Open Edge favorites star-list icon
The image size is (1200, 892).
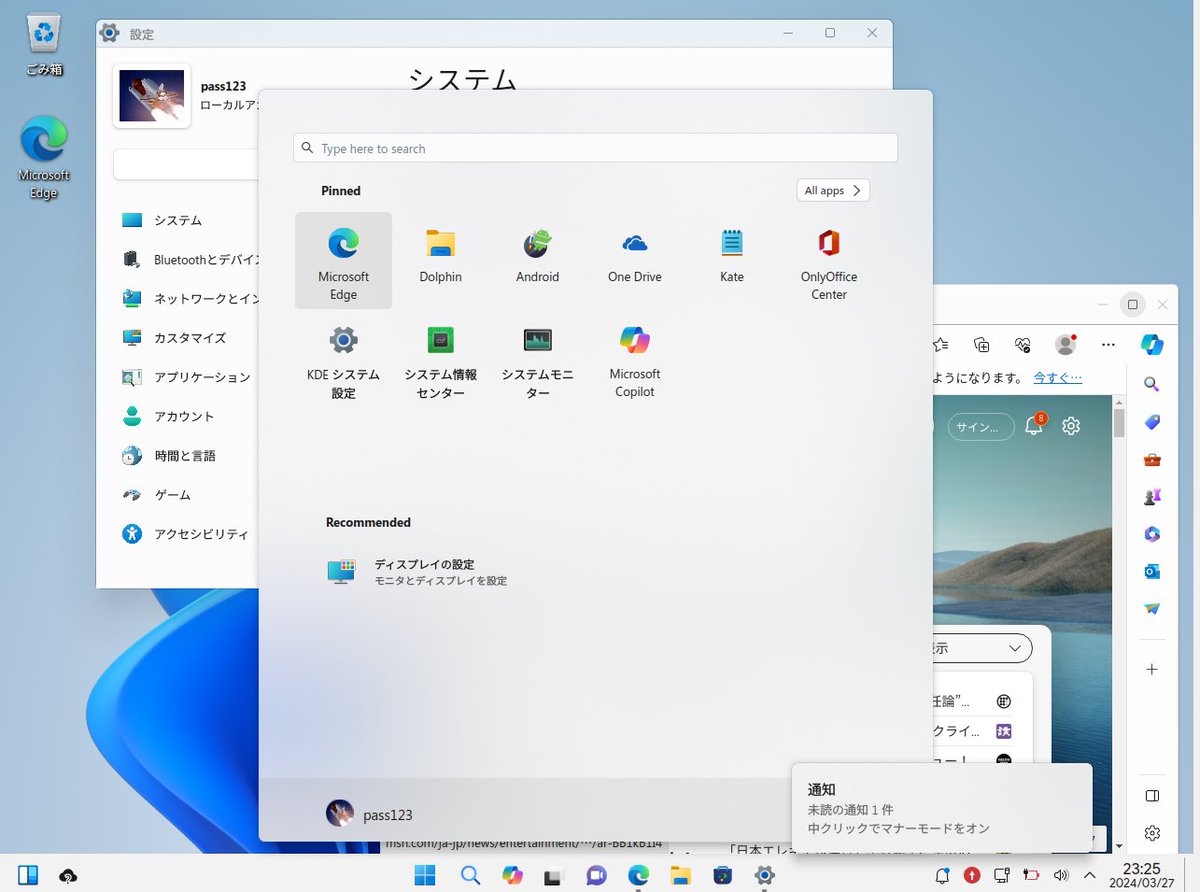pos(940,344)
